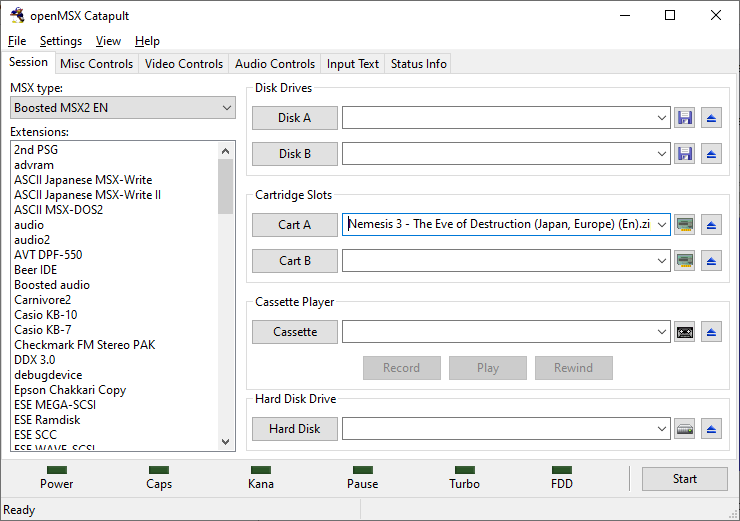740x521 pixels.
Task: Click the extensions list scrollbar thumb
Action: 226,186
